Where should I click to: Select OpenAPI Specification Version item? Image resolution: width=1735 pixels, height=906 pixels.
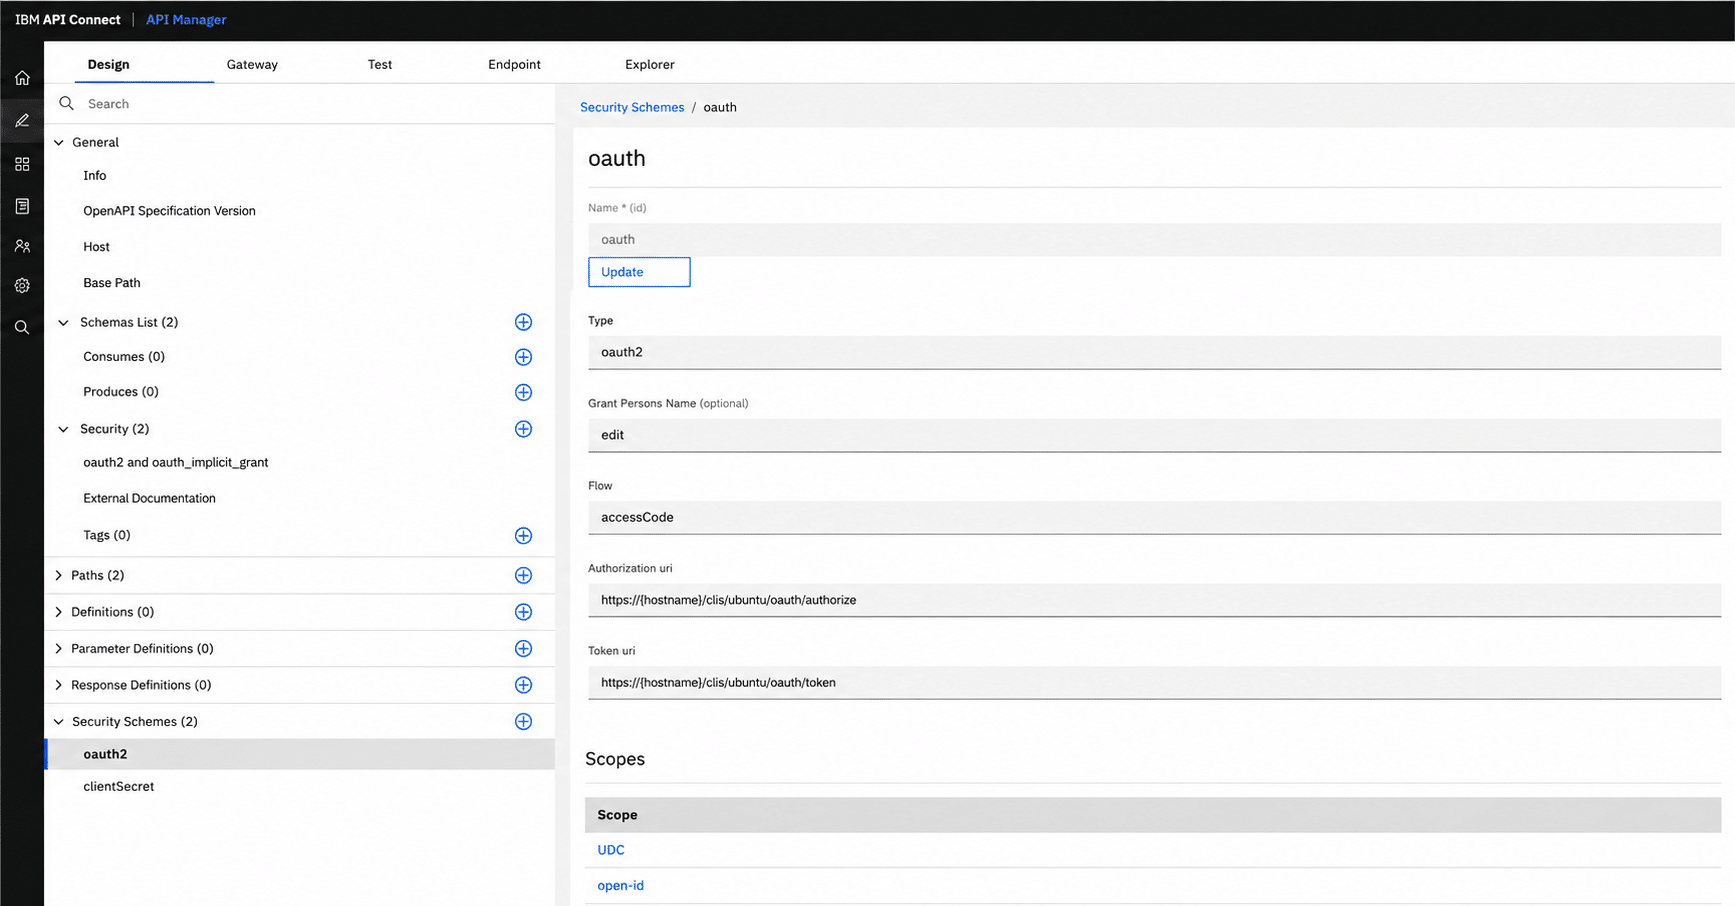[170, 211]
